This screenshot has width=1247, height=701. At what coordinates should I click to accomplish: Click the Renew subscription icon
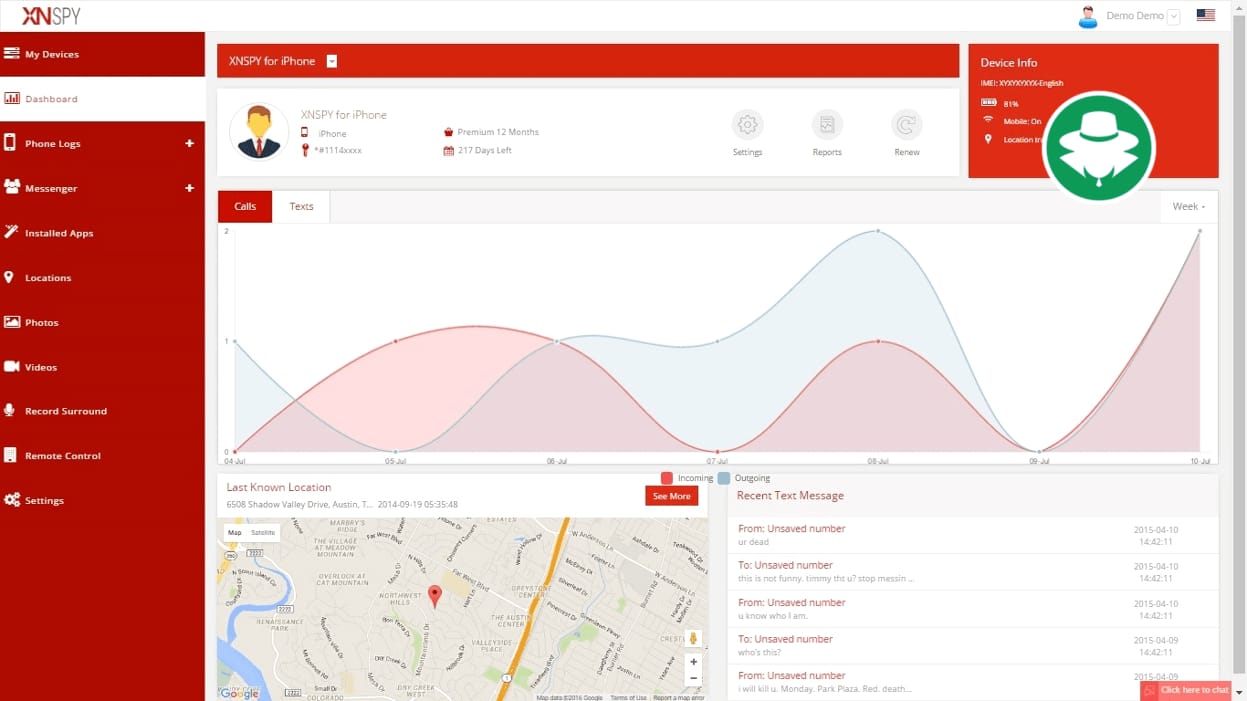[x=906, y=125]
